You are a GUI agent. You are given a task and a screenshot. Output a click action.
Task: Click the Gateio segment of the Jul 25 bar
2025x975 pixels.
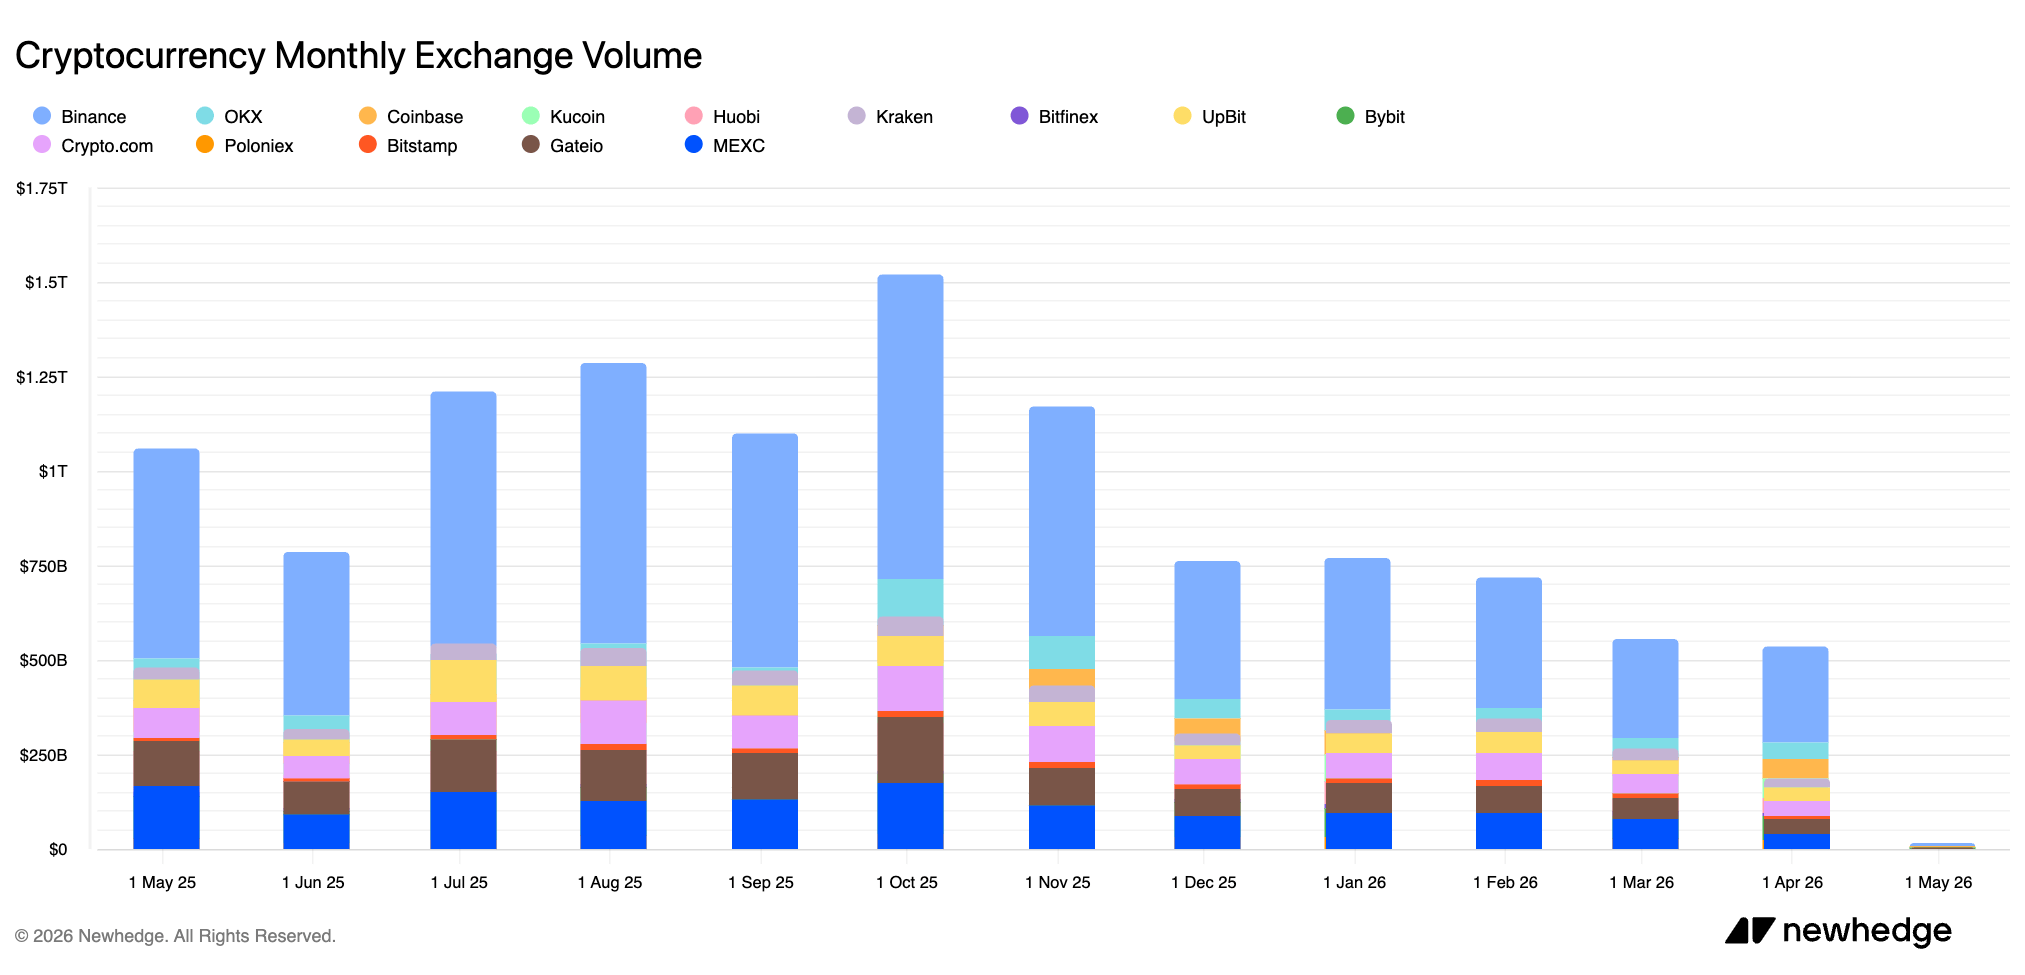click(463, 766)
